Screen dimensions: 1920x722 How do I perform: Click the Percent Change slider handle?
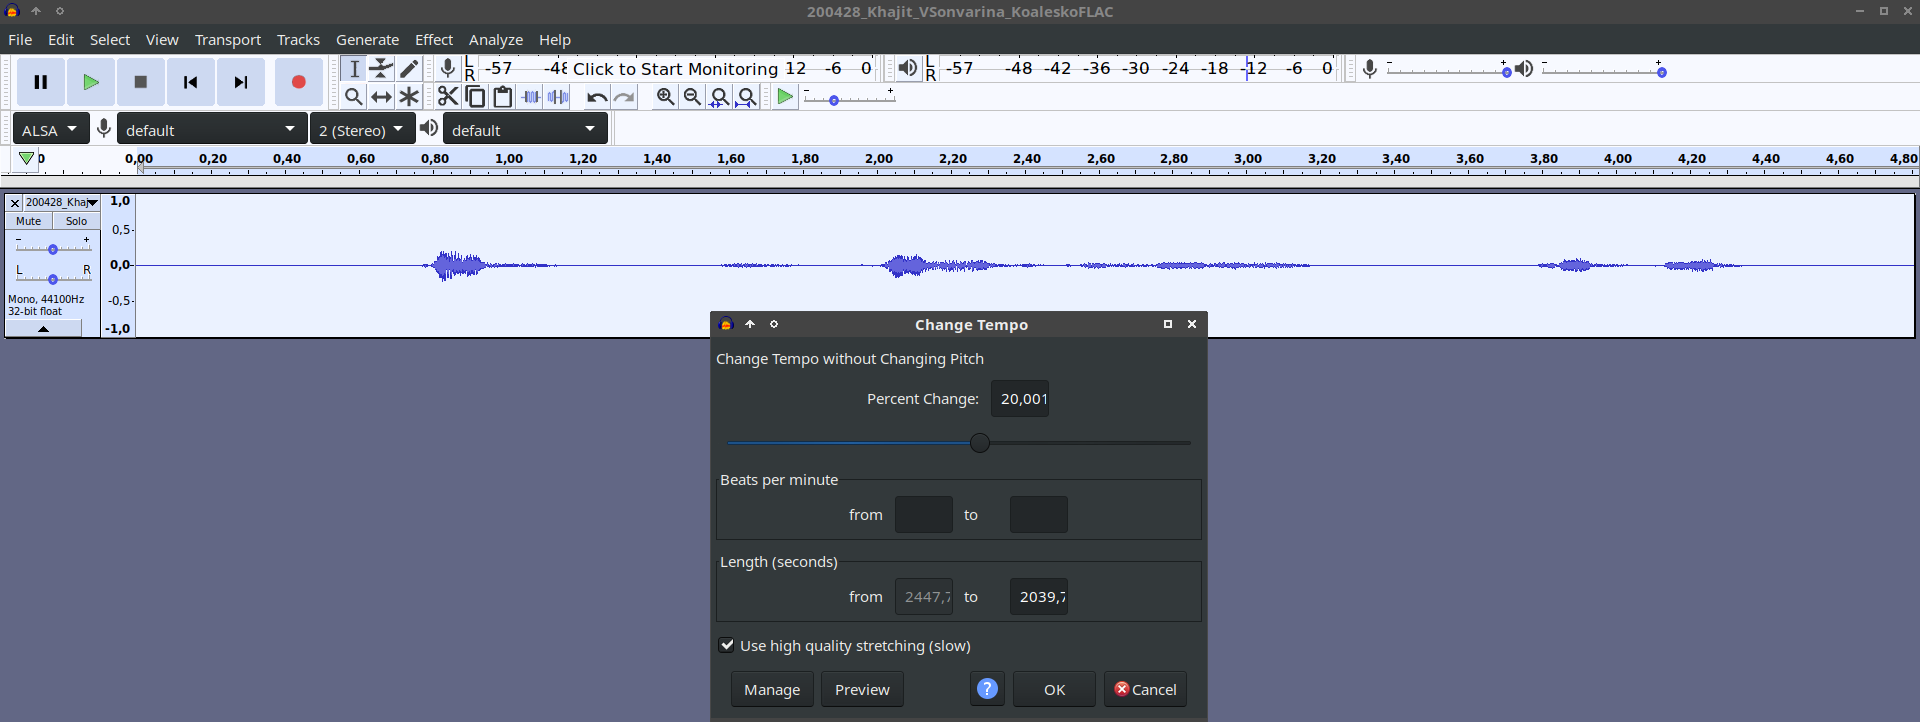click(x=980, y=443)
